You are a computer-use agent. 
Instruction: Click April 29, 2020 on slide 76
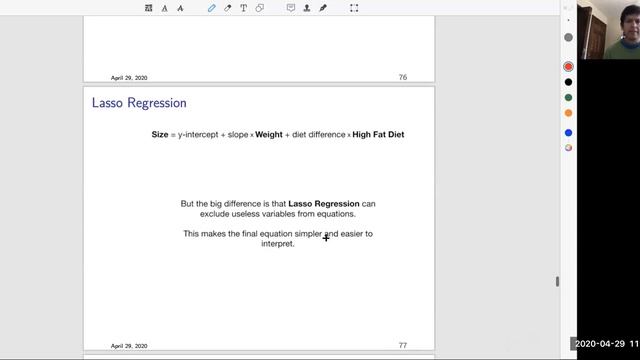pos(129,78)
